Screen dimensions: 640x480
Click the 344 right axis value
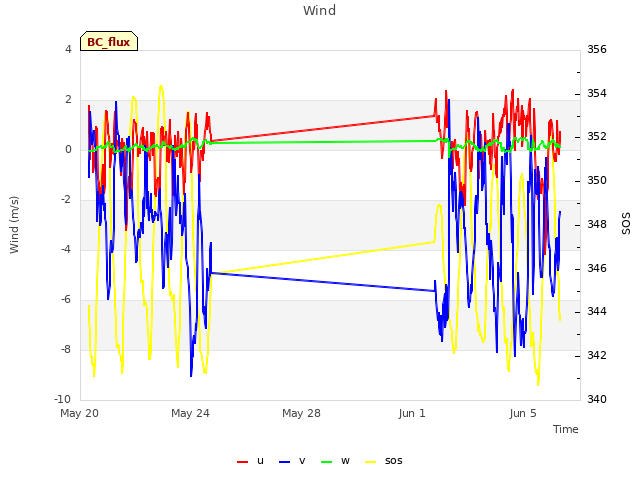pos(597,311)
